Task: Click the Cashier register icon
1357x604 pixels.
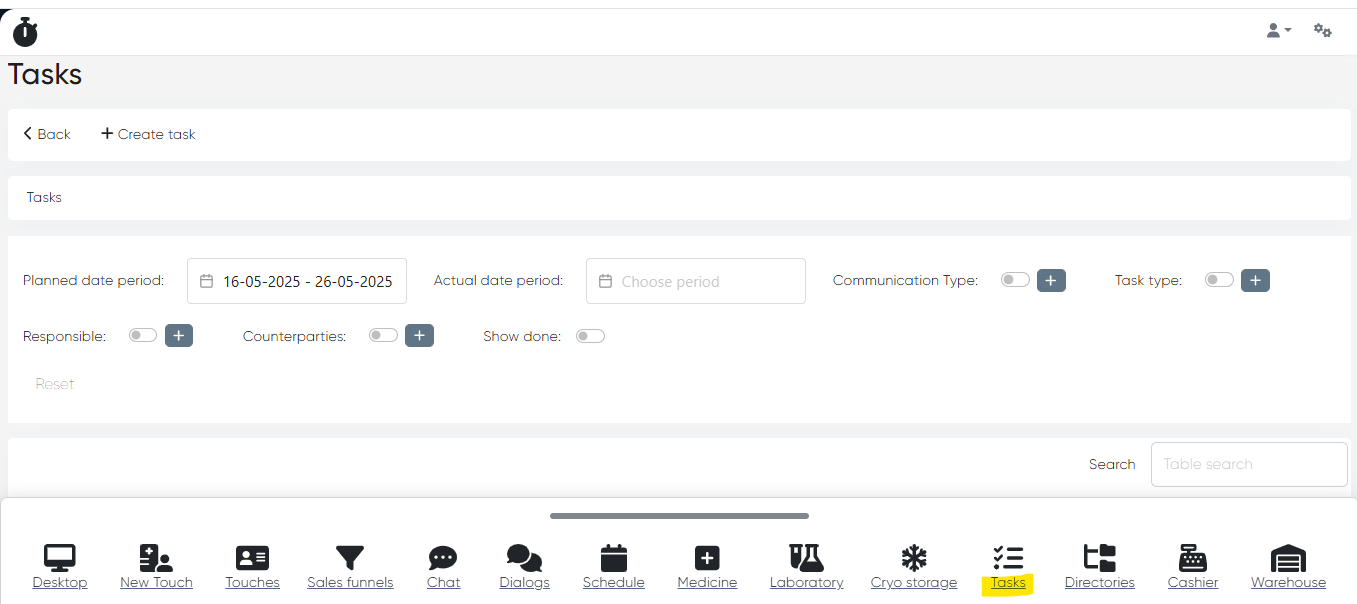Action: click(1193, 558)
